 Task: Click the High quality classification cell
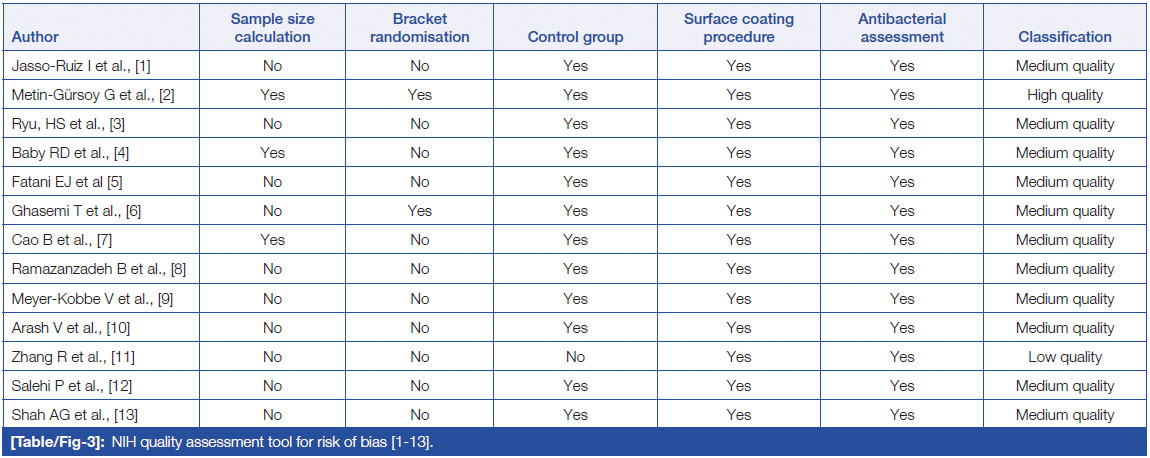pyautogui.click(x=1064, y=95)
